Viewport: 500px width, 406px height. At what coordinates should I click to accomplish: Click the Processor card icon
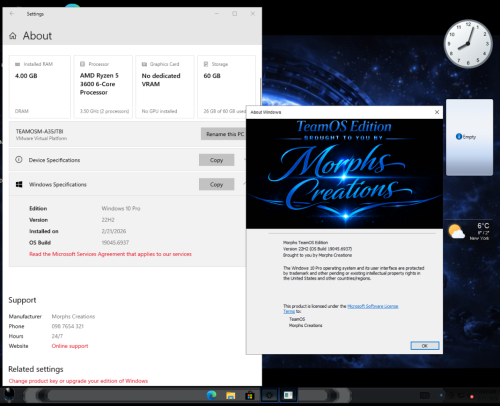pyautogui.click(x=82, y=64)
